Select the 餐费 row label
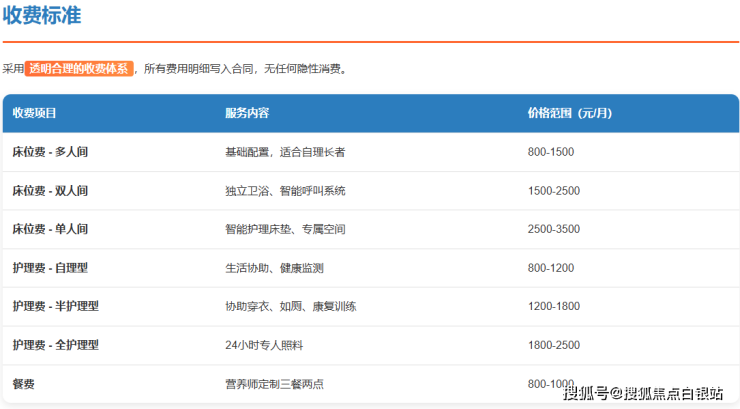The width and height of the screenshot is (740, 409). (24, 383)
